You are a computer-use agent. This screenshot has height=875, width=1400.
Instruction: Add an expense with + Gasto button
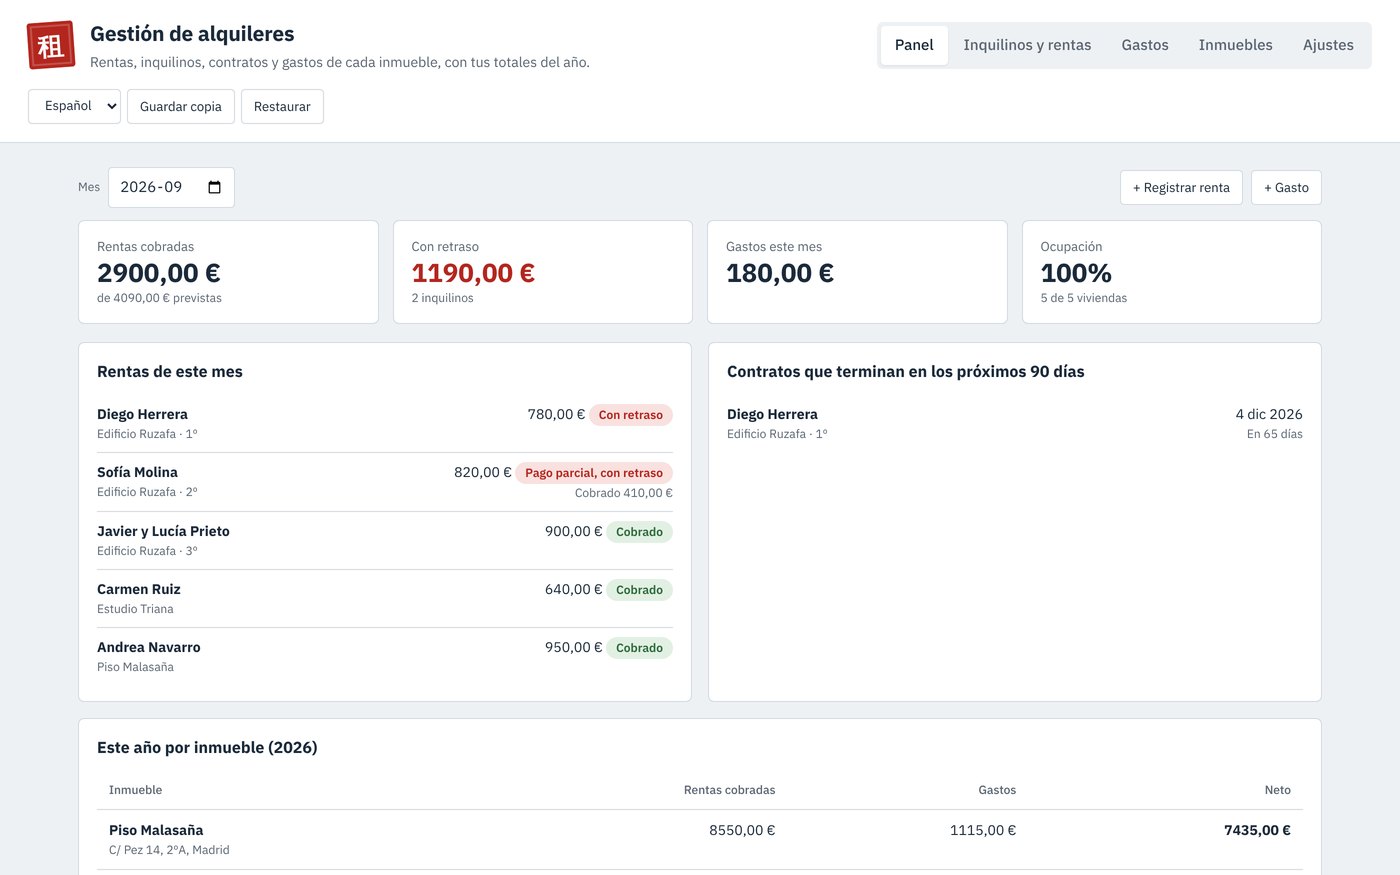coord(1286,187)
